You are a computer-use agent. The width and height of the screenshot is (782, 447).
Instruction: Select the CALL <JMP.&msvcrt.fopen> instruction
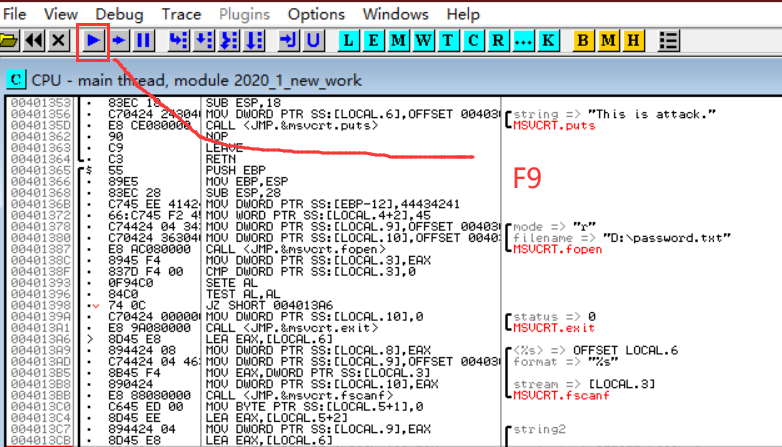pyautogui.click(x=295, y=249)
